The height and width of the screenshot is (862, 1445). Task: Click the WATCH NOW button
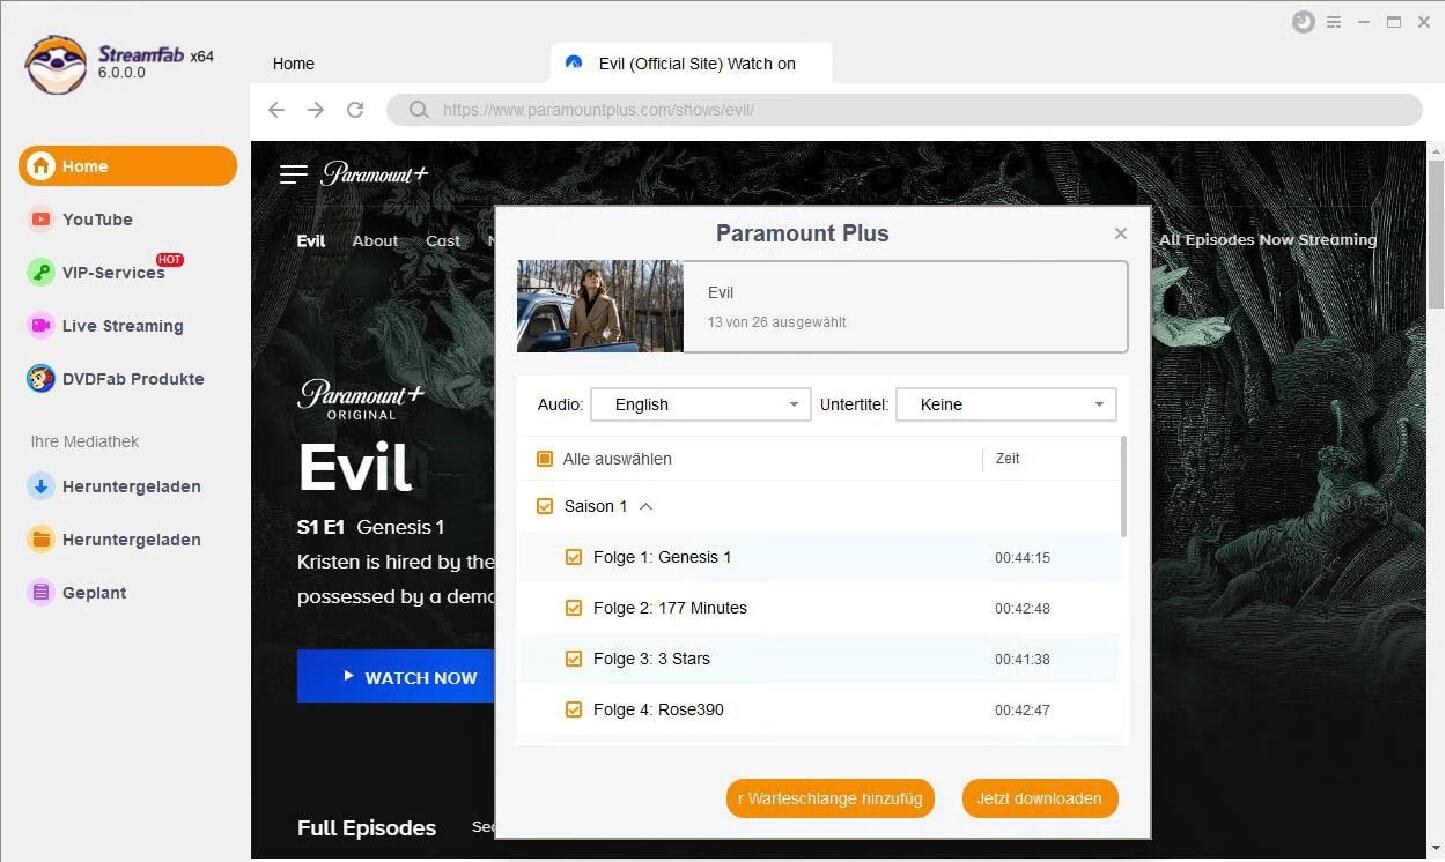tap(396, 677)
